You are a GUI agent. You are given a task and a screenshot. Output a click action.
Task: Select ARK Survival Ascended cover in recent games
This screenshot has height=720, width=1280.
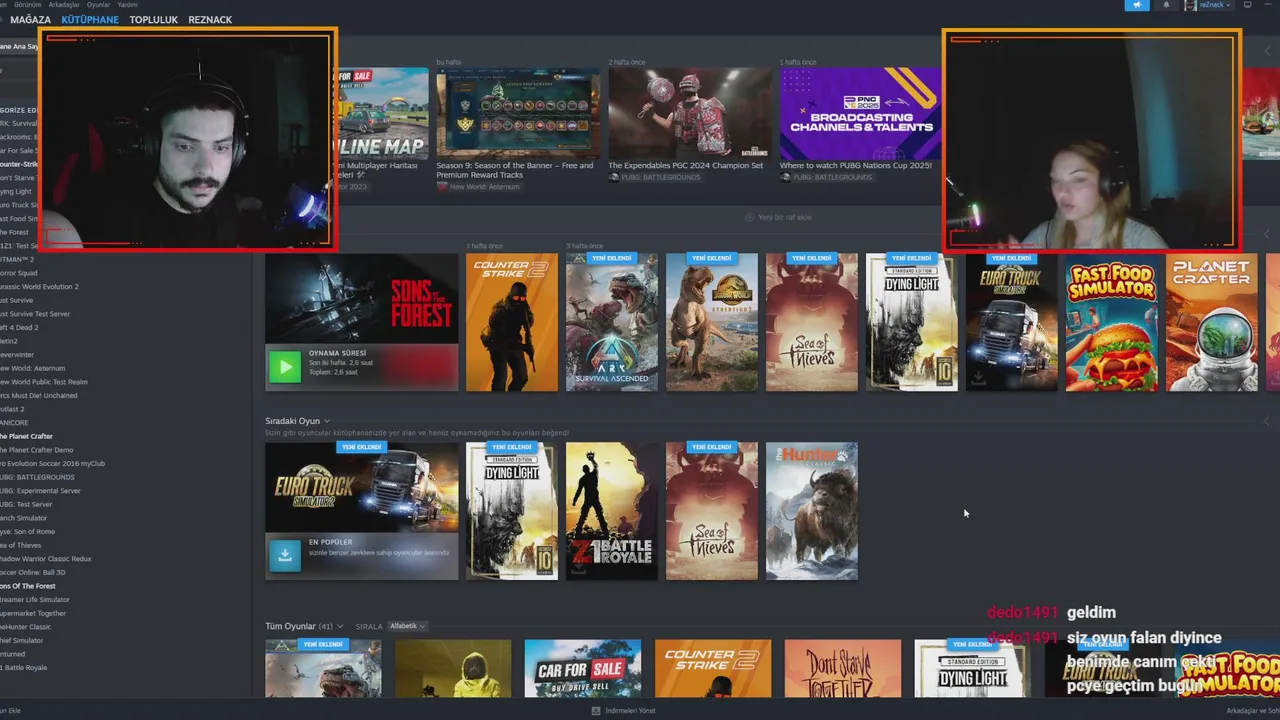(611, 322)
